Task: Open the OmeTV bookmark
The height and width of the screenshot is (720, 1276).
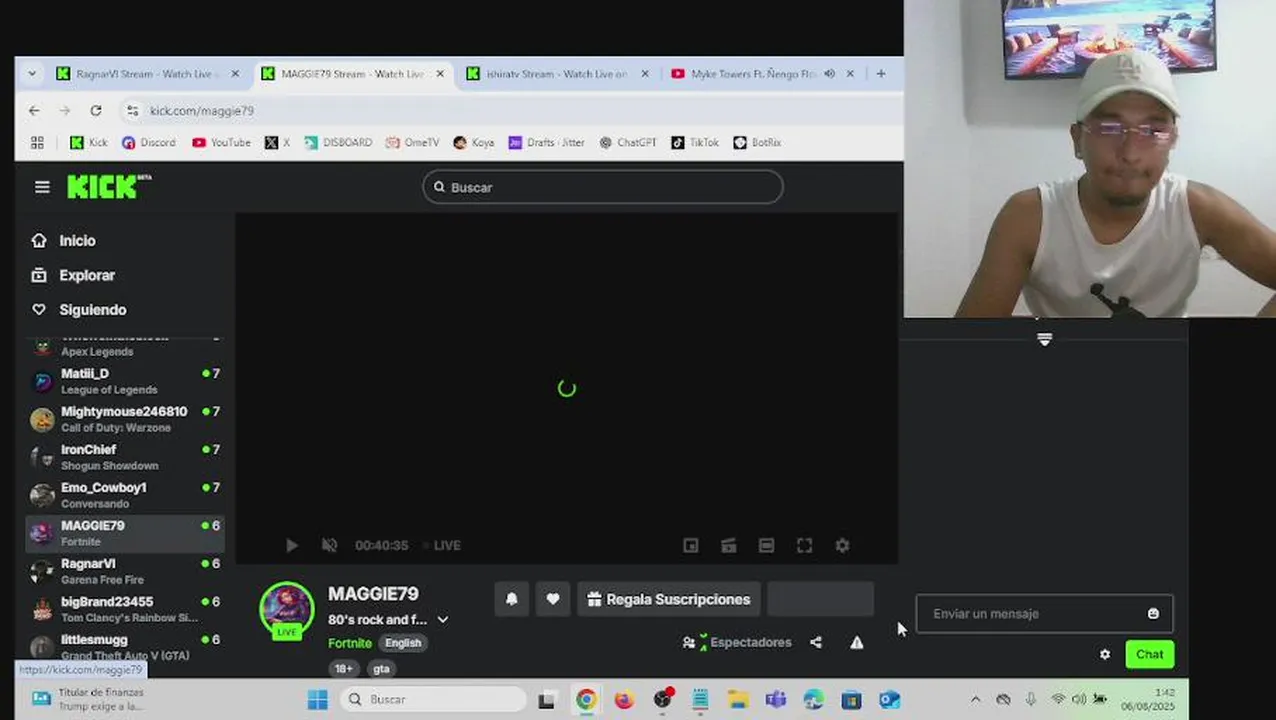Action: pos(412,142)
